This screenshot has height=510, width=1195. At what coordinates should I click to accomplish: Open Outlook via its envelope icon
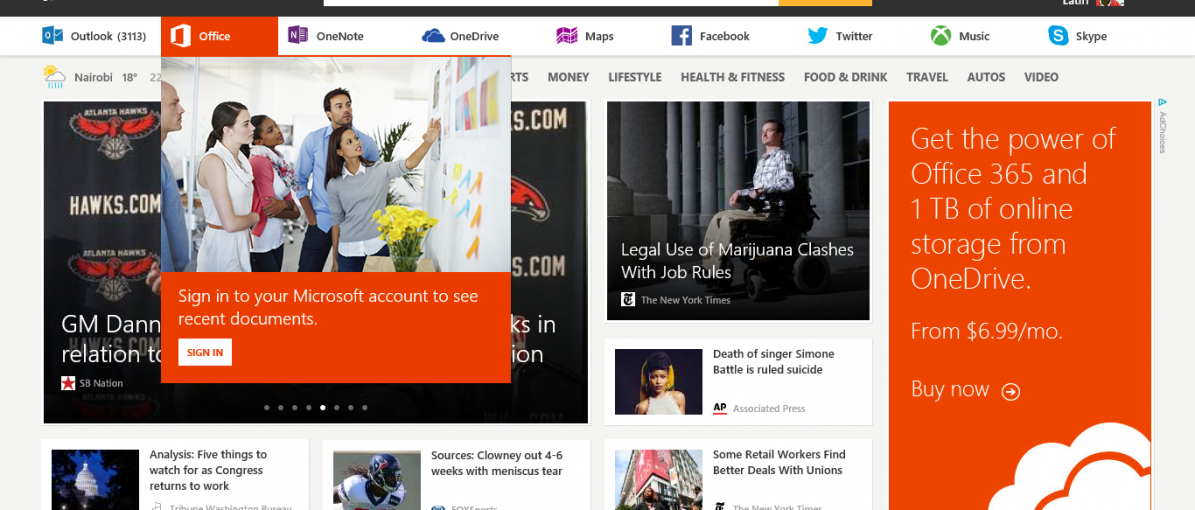point(53,36)
